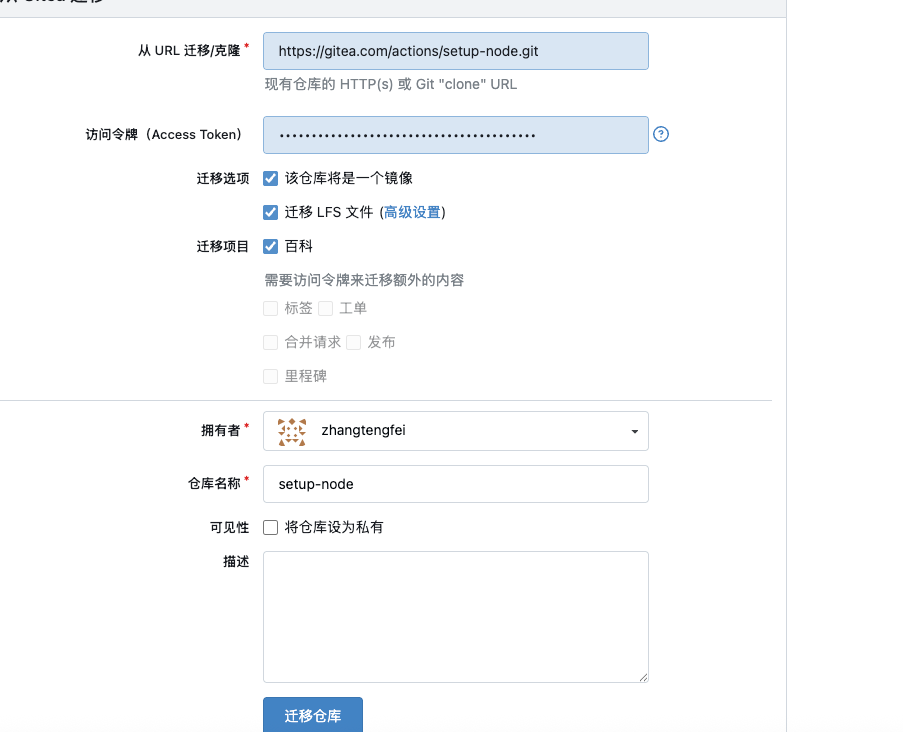Open the 高级设置 advanced settings link
The height and width of the screenshot is (732, 903).
[x=412, y=212]
